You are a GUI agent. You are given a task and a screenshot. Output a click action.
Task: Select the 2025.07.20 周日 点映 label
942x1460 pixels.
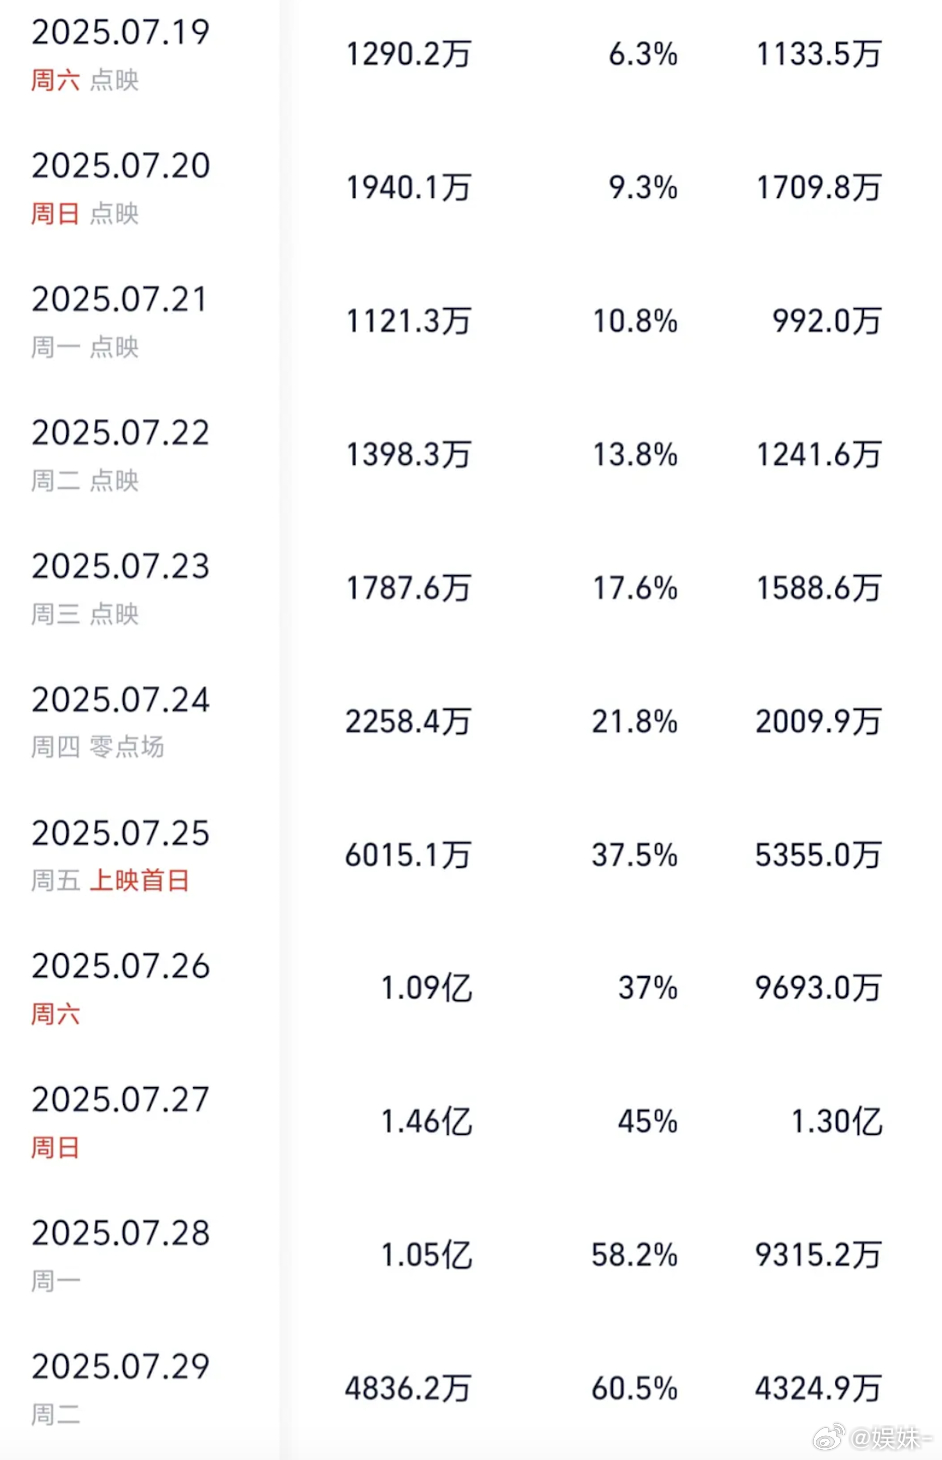click(x=85, y=213)
